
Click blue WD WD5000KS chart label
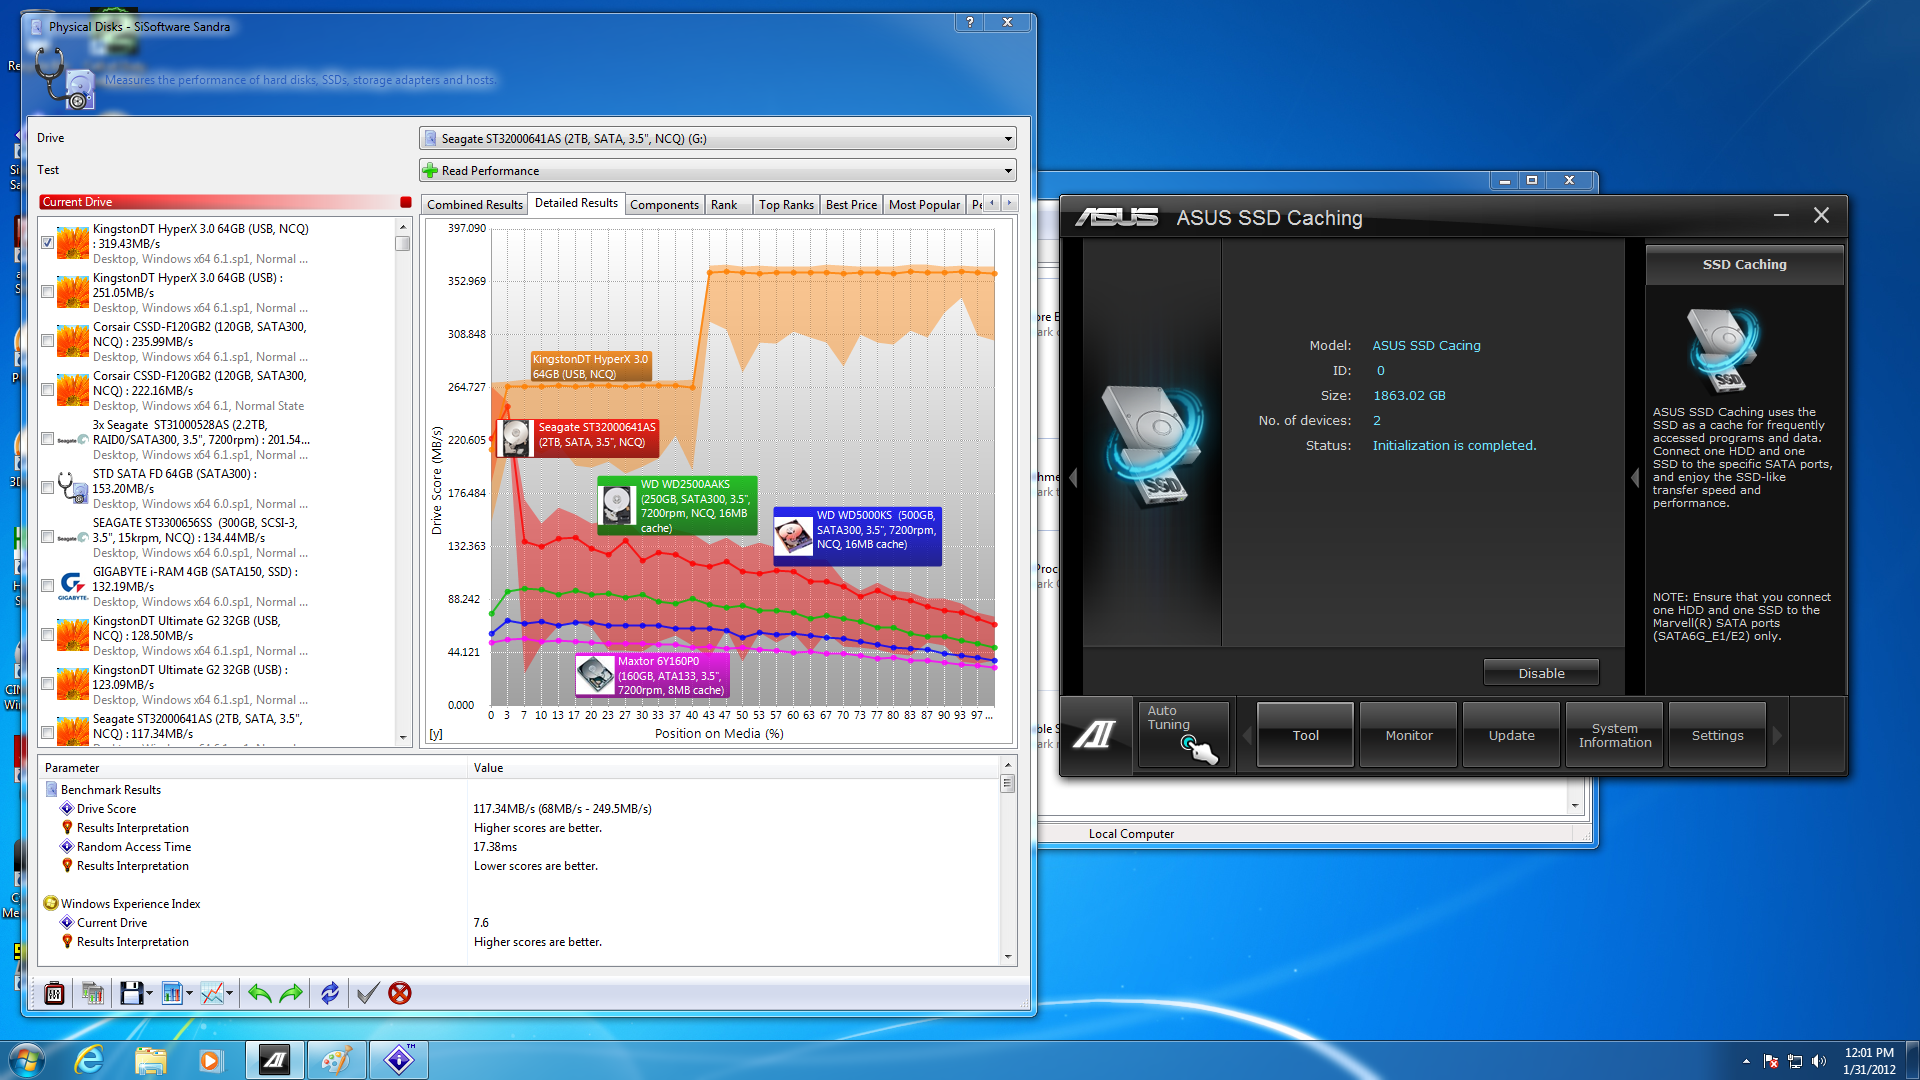[x=857, y=537]
